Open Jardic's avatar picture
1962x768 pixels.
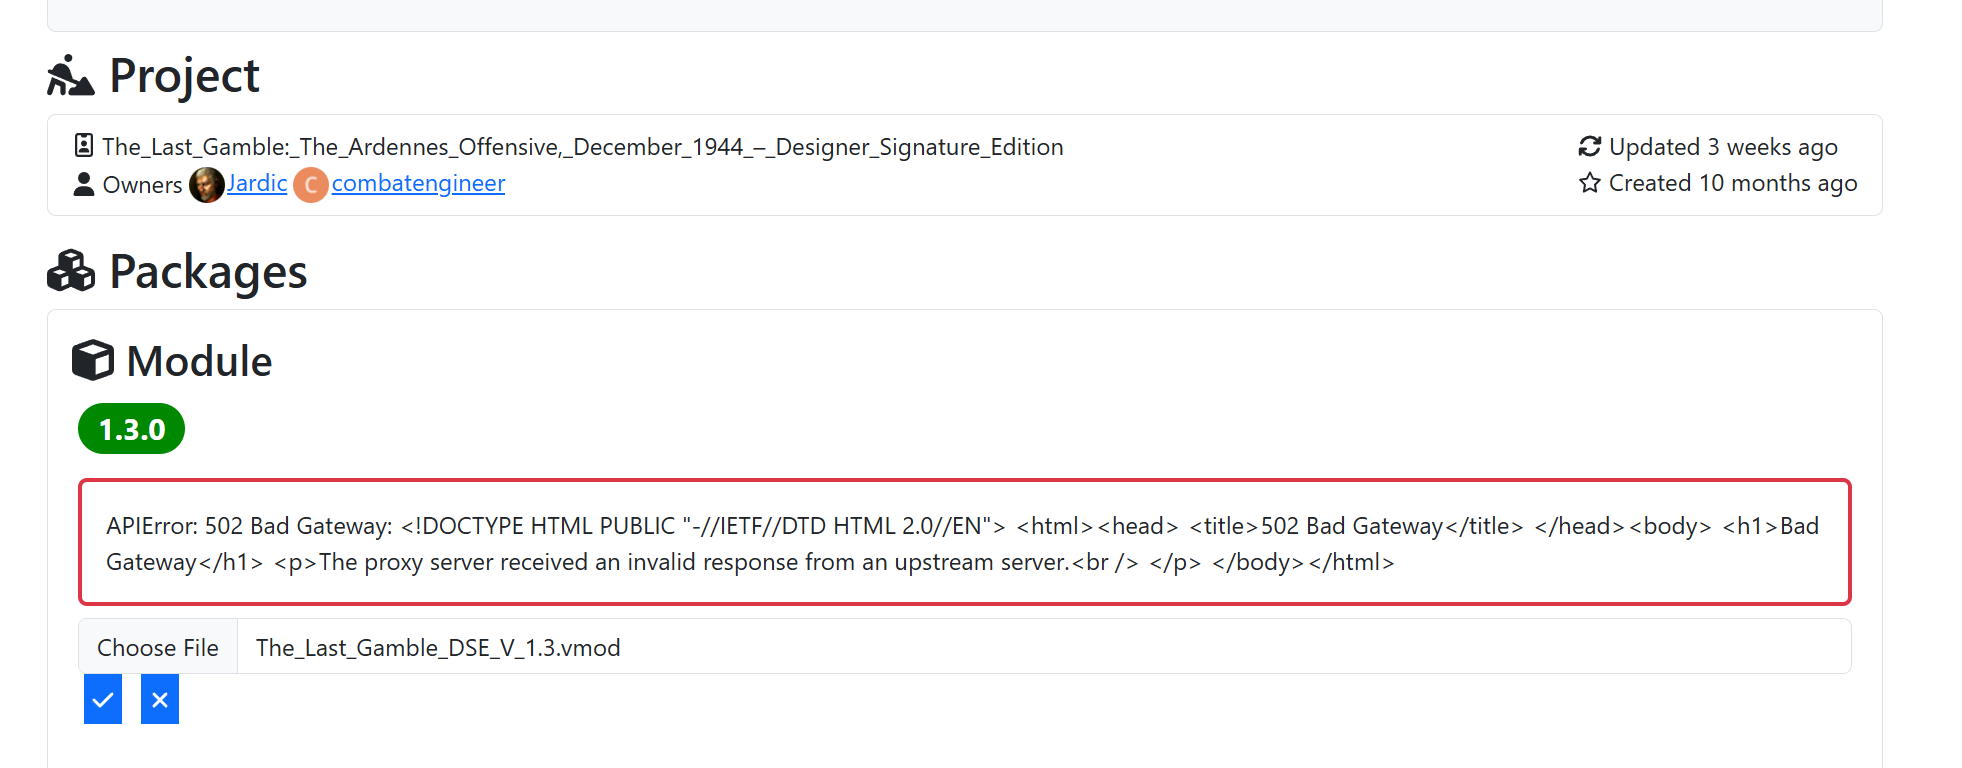point(207,184)
